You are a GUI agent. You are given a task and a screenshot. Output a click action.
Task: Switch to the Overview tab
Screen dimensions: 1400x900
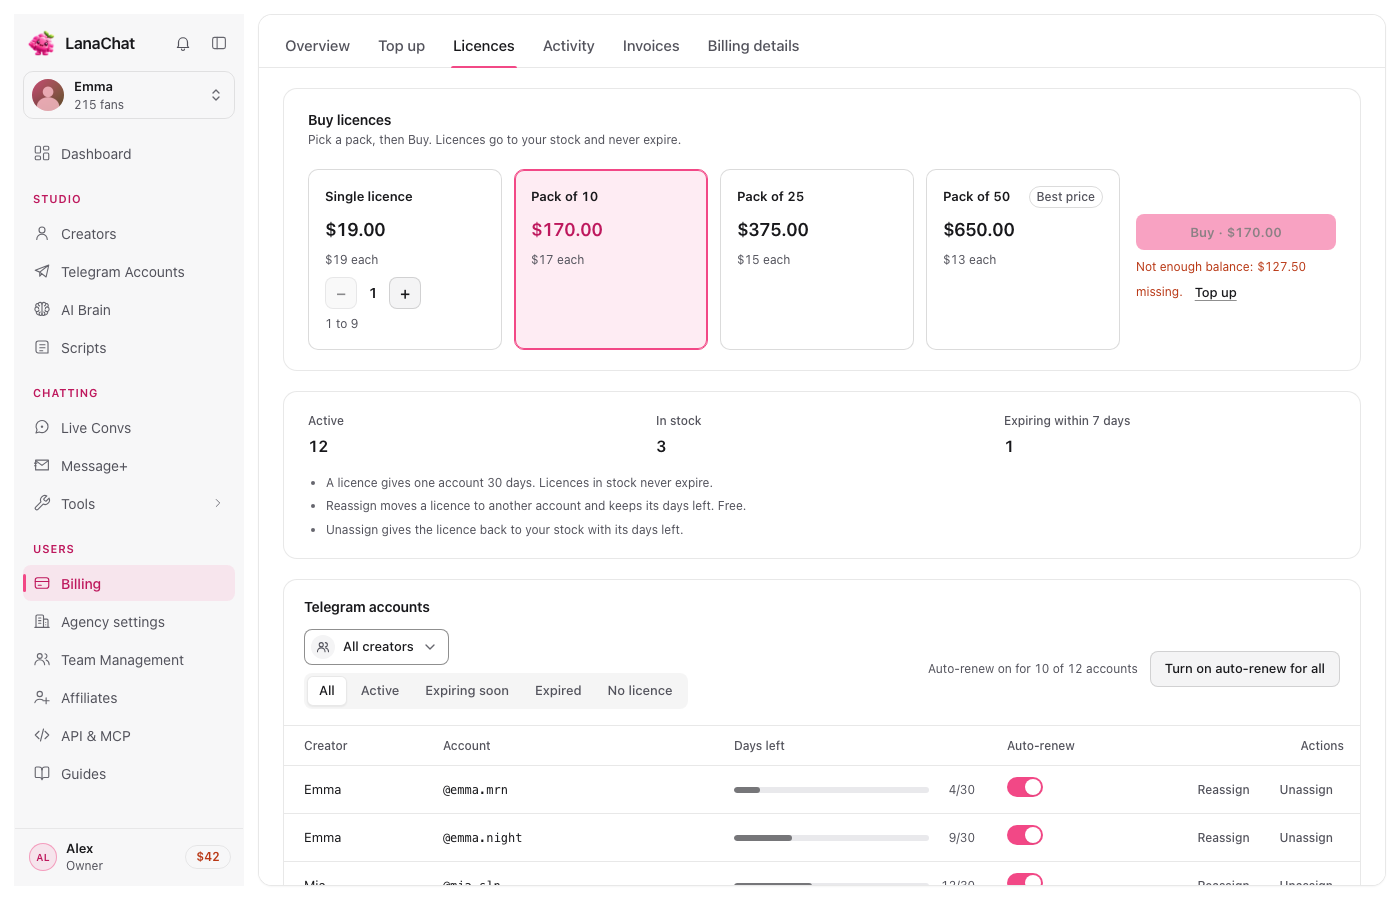(x=317, y=46)
